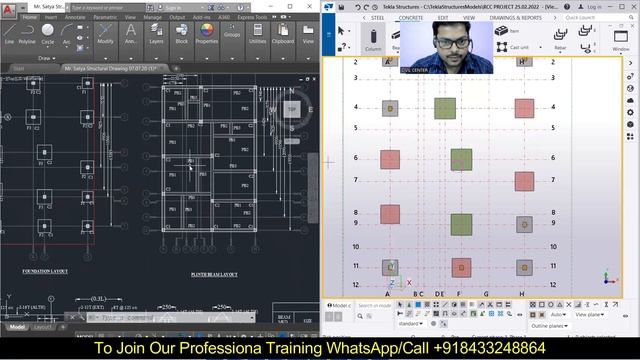640x360 pixels.
Task: Open Tekla help question mark icon
Action: pyautogui.click(x=567, y=7)
